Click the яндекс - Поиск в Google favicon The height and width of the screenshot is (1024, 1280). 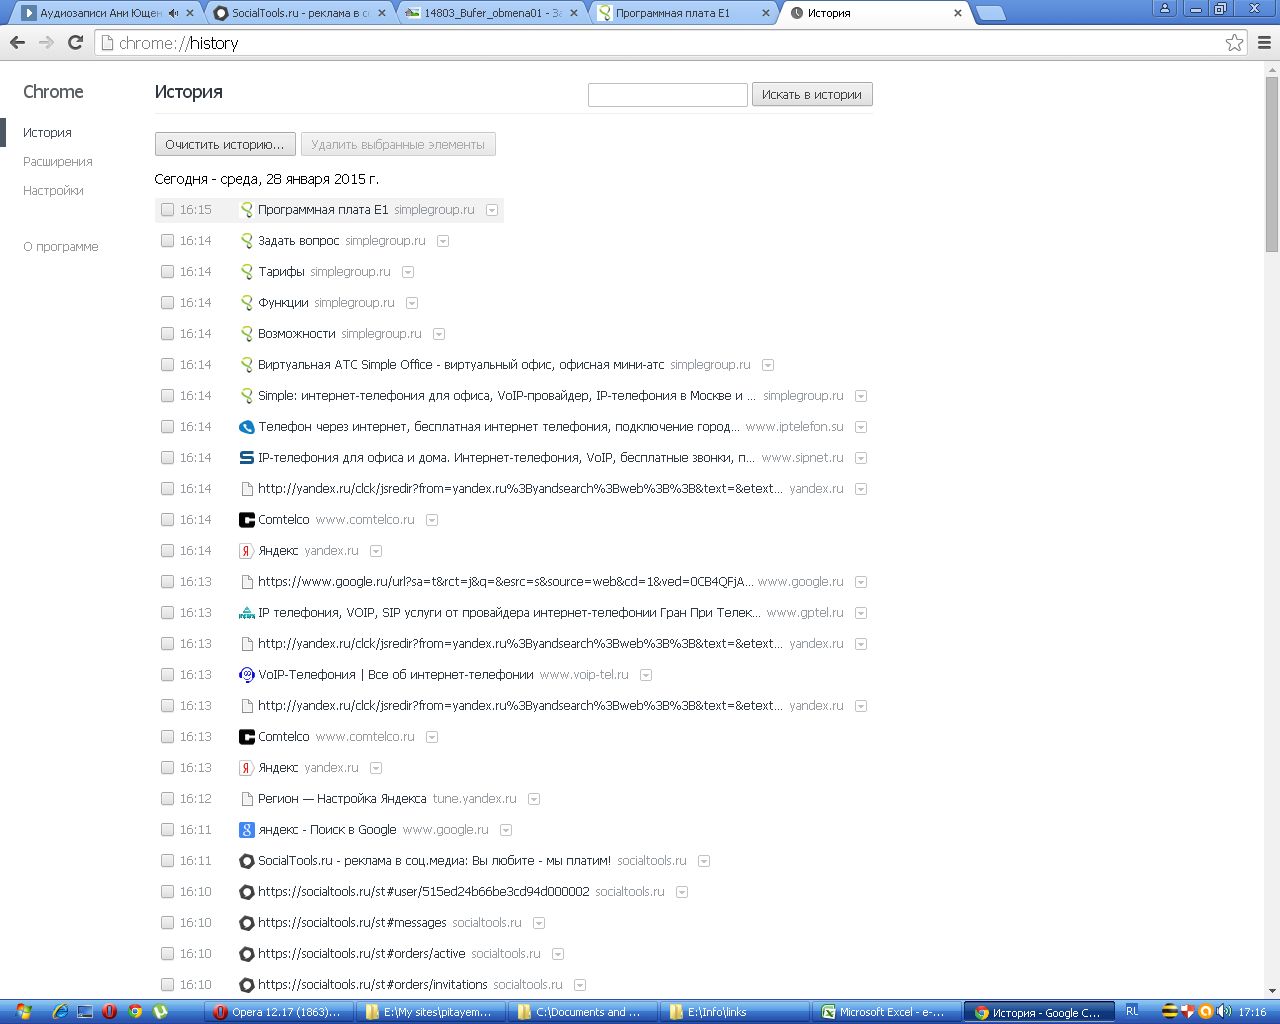click(x=247, y=830)
